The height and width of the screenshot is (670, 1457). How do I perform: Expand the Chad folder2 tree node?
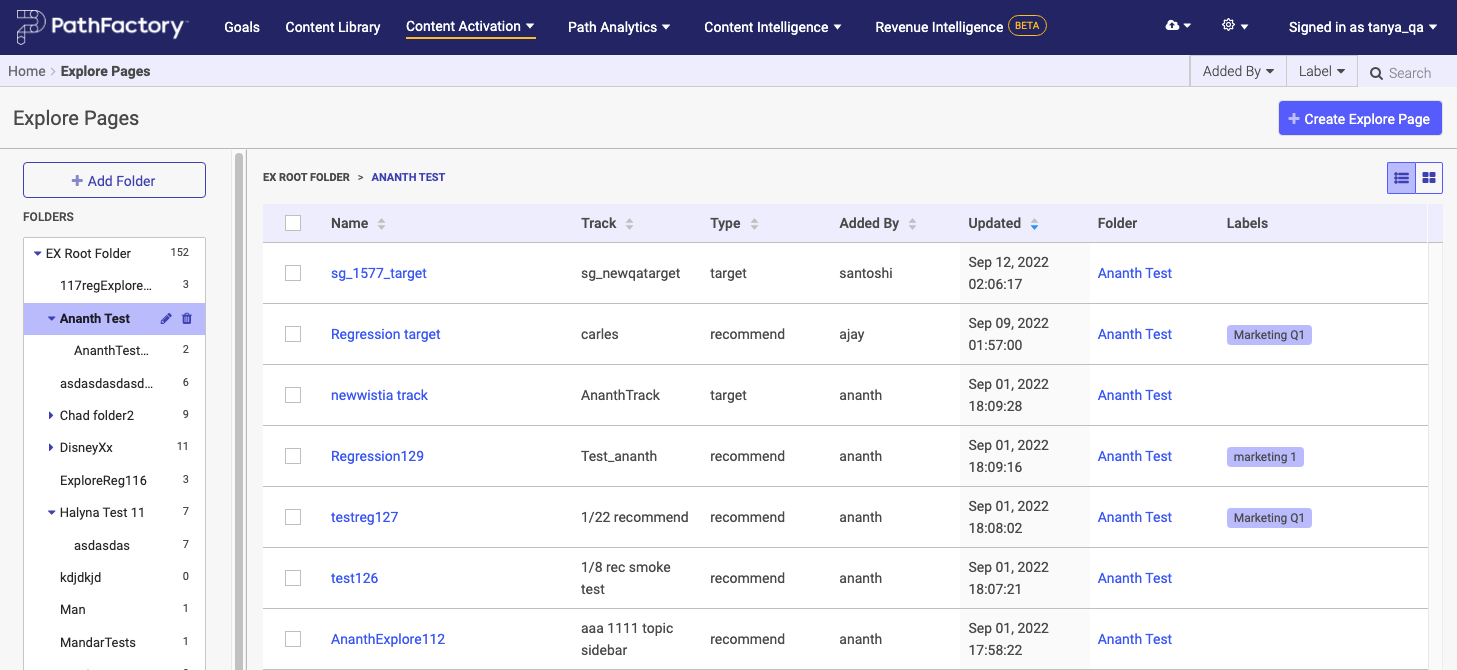tap(51, 415)
